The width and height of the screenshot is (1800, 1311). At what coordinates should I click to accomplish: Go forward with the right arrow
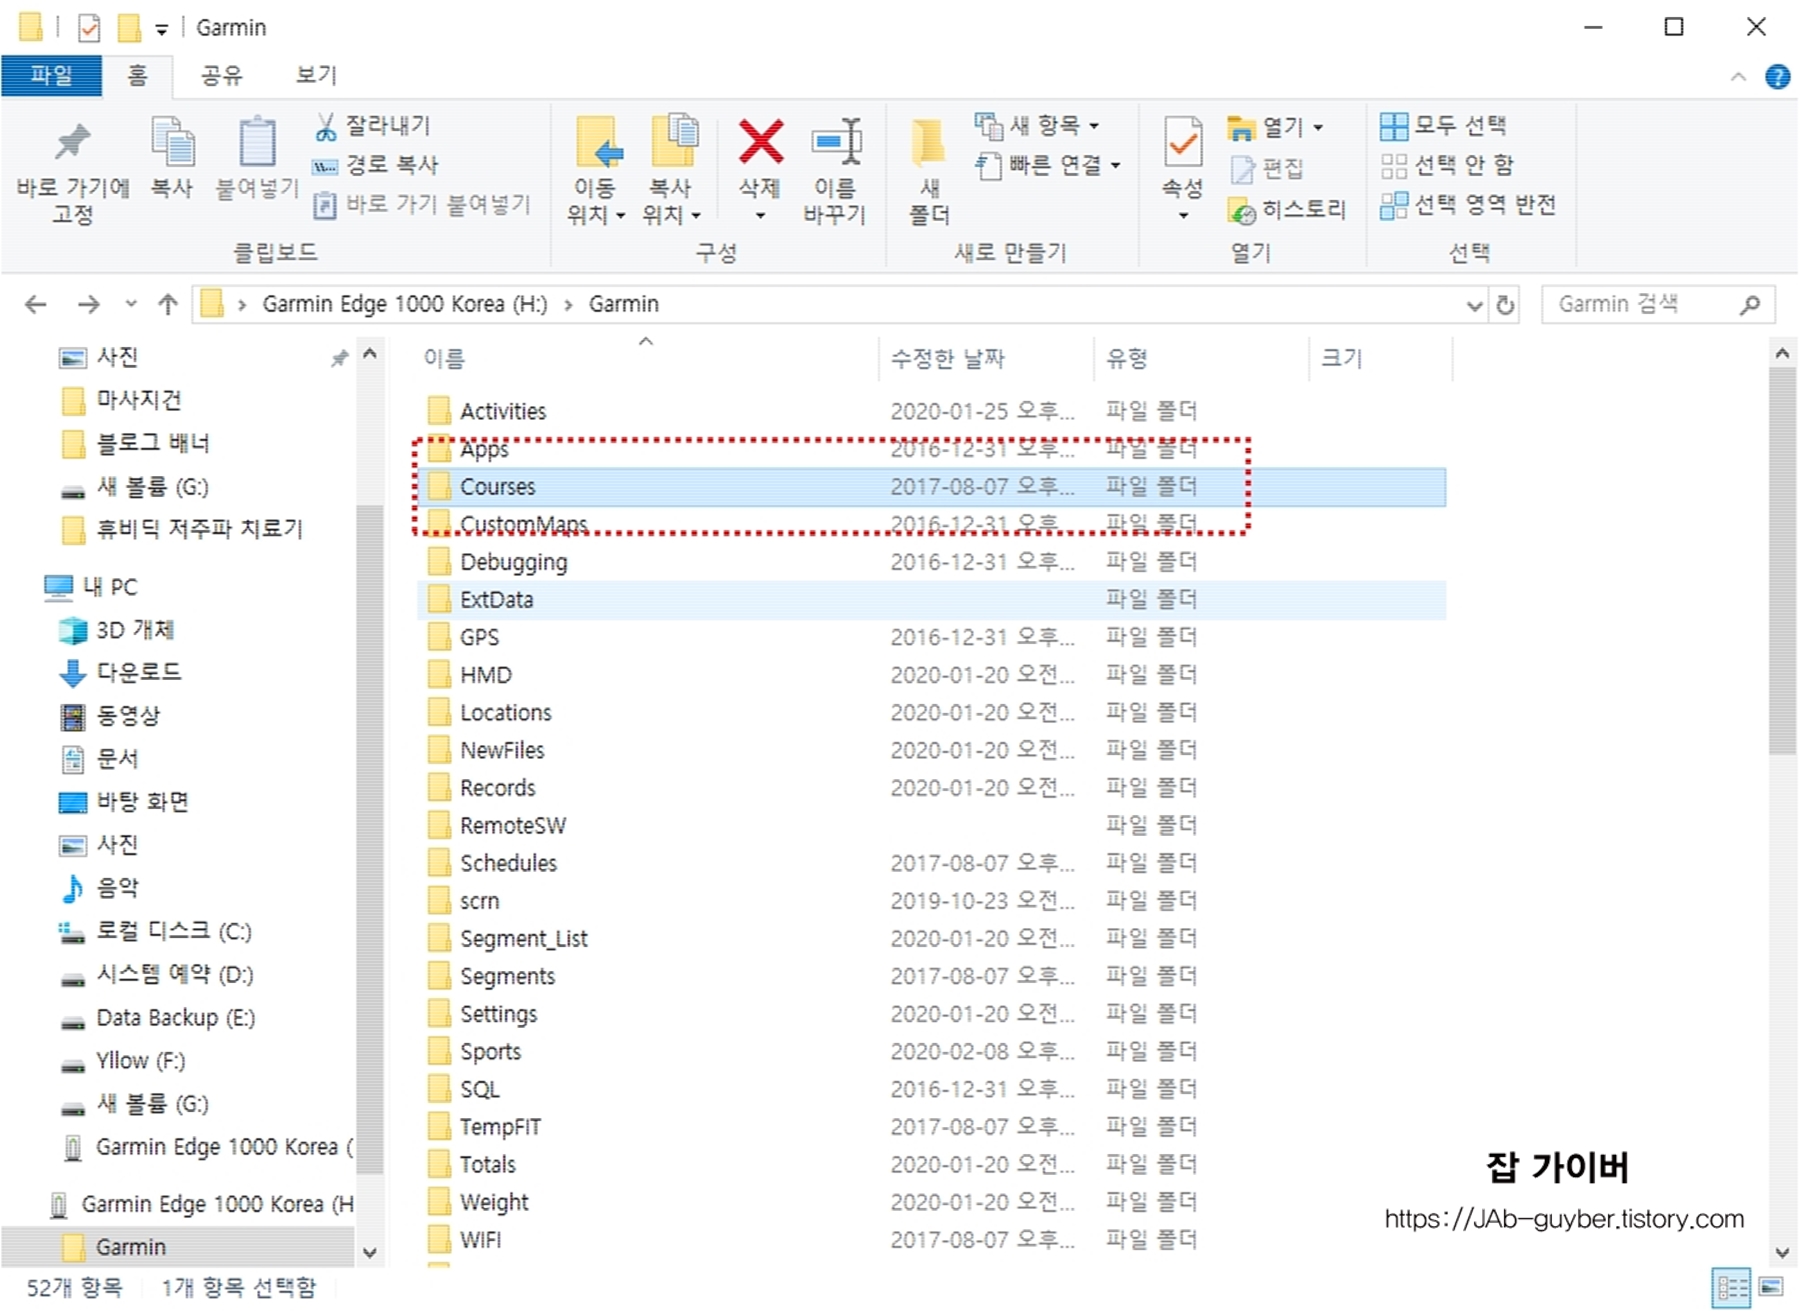coord(89,304)
